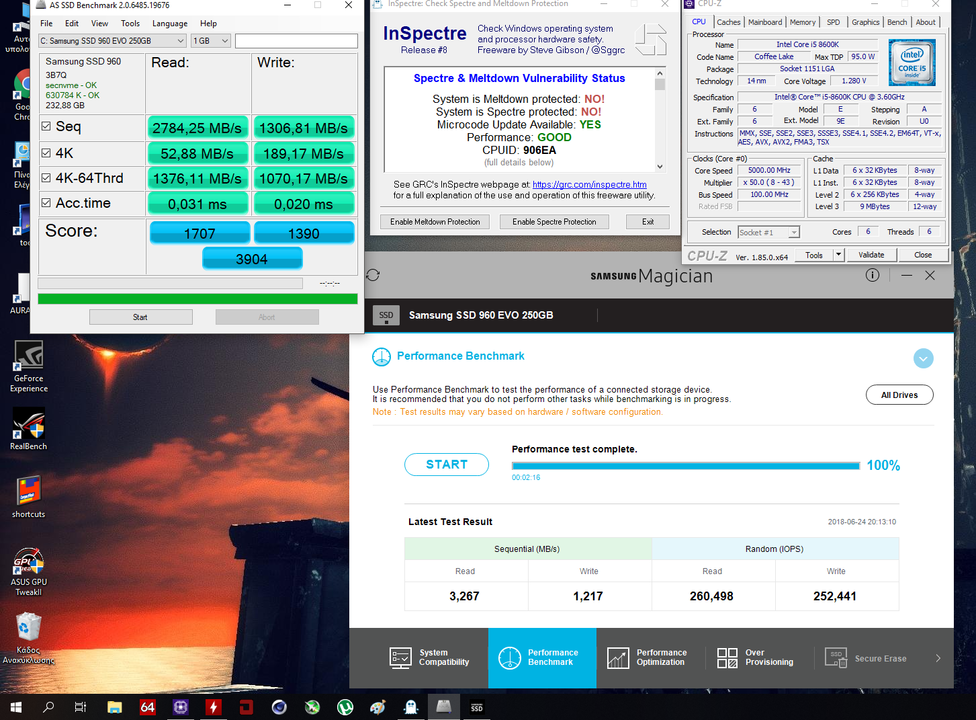Open the Help menu in AS SSD
976x720 pixels.
(x=209, y=24)
